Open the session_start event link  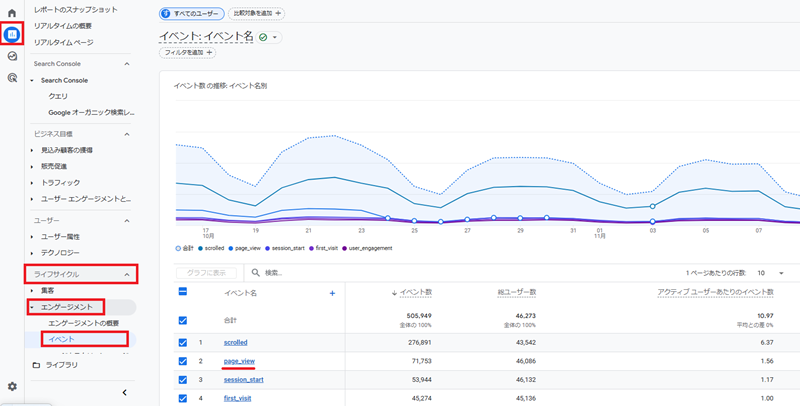244,380
